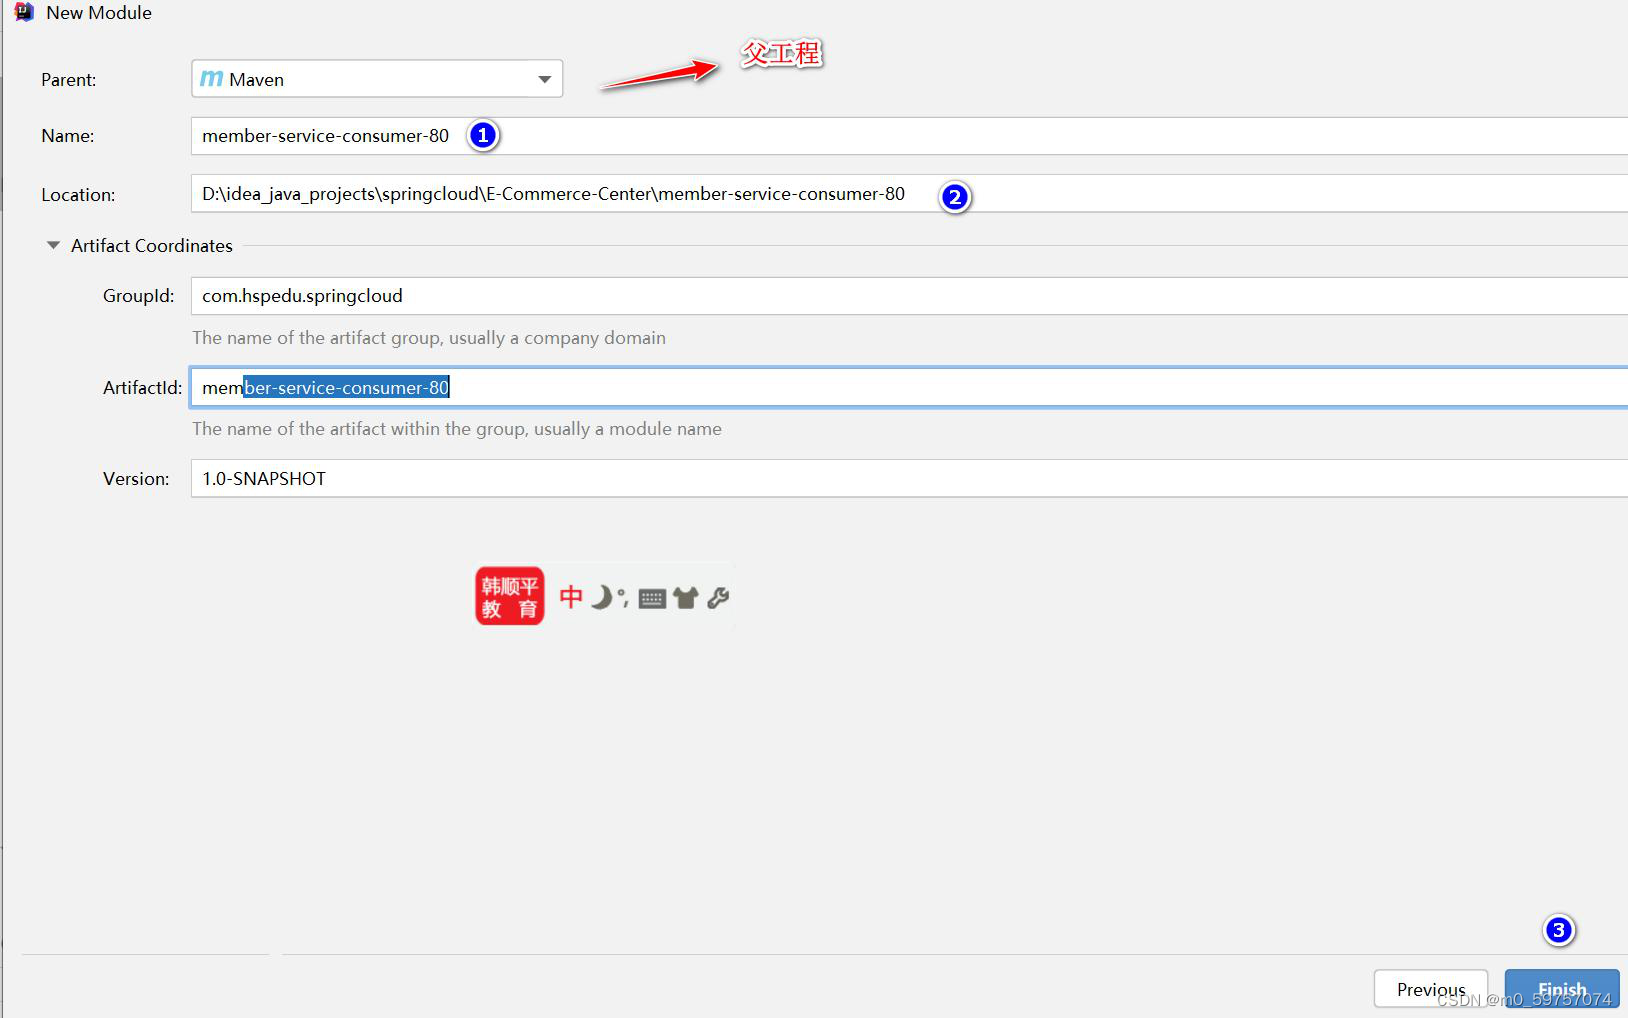The width and height of the screenshot is (1628, 1018).
Task: Click the IntelliJ IDEA icon in title bar
Action: click(x=24, y=12)
